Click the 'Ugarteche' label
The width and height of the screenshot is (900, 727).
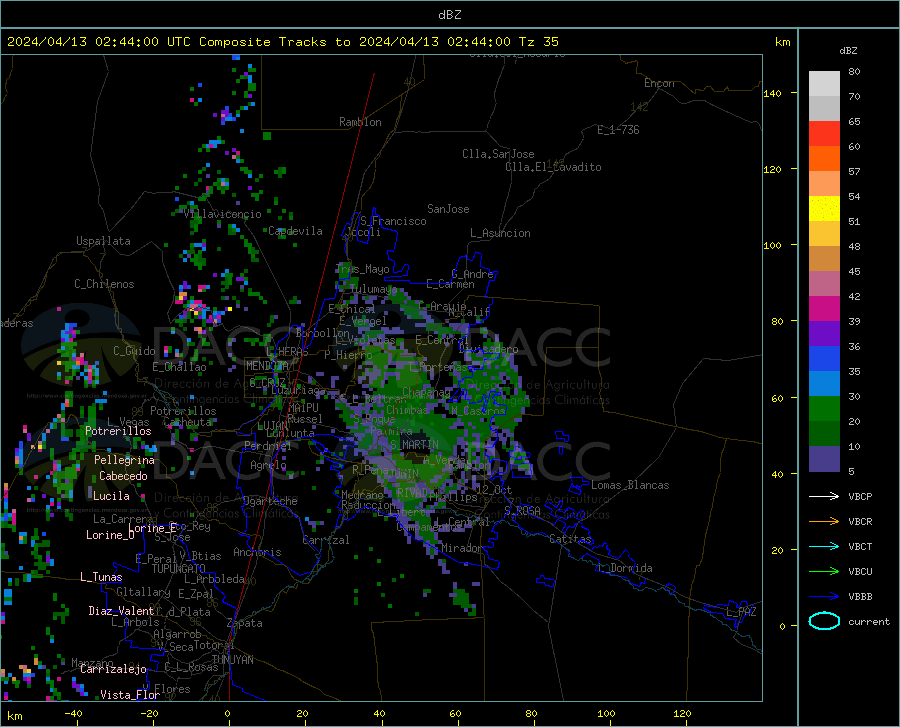point(270,501)
